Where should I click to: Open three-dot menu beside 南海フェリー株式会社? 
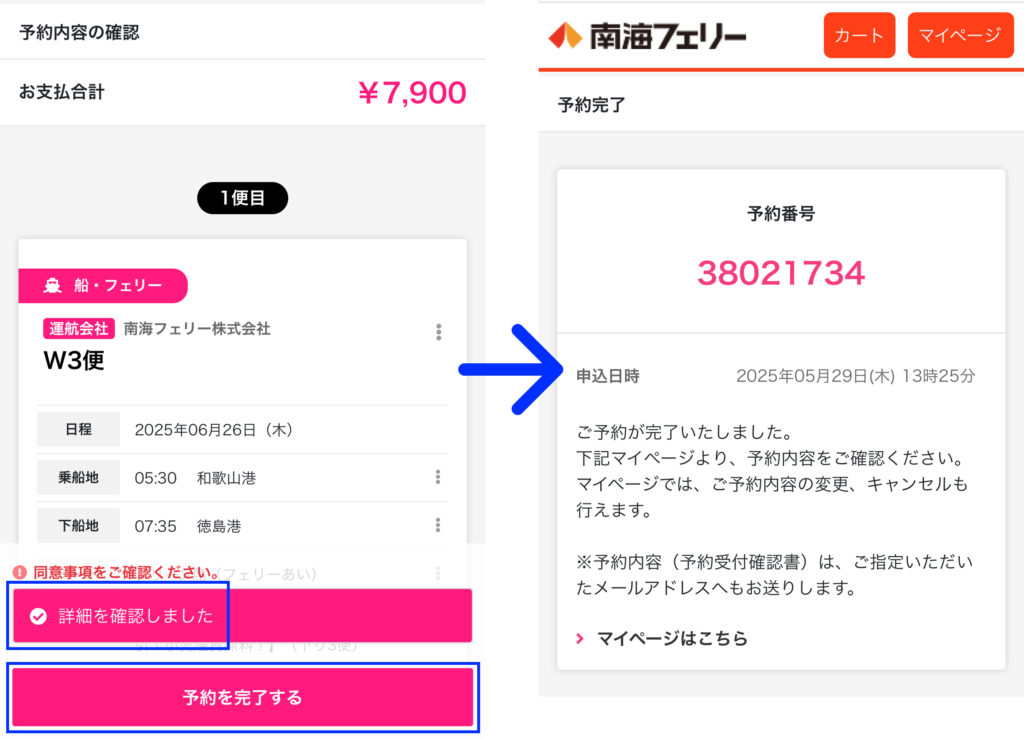[438, 332]
